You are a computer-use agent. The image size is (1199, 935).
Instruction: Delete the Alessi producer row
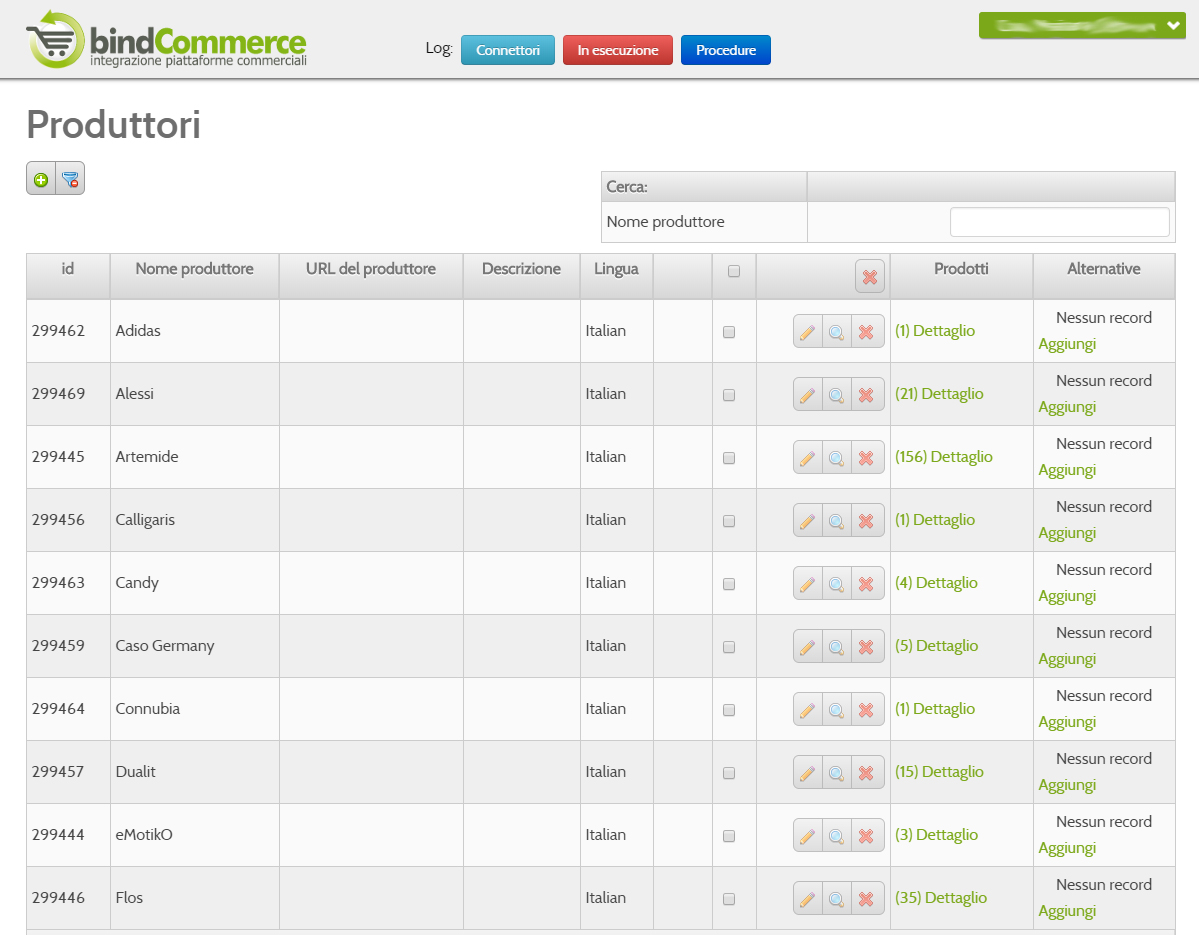pos(866,394)
